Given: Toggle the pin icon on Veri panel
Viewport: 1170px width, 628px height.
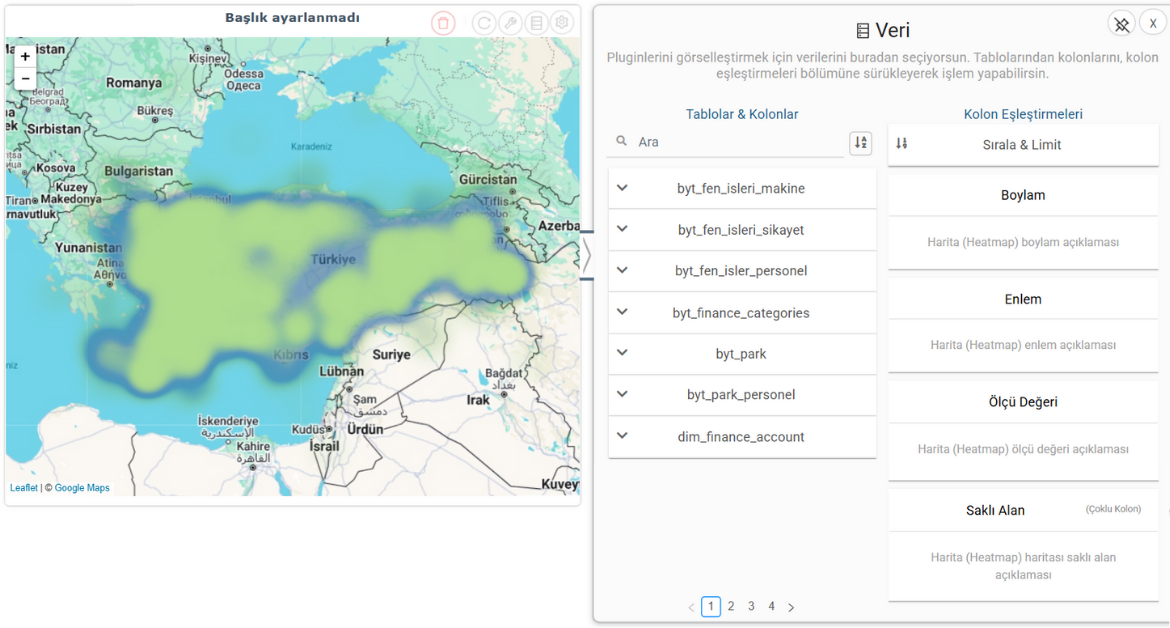Looking at the screenshot, I should (1121, 24).
